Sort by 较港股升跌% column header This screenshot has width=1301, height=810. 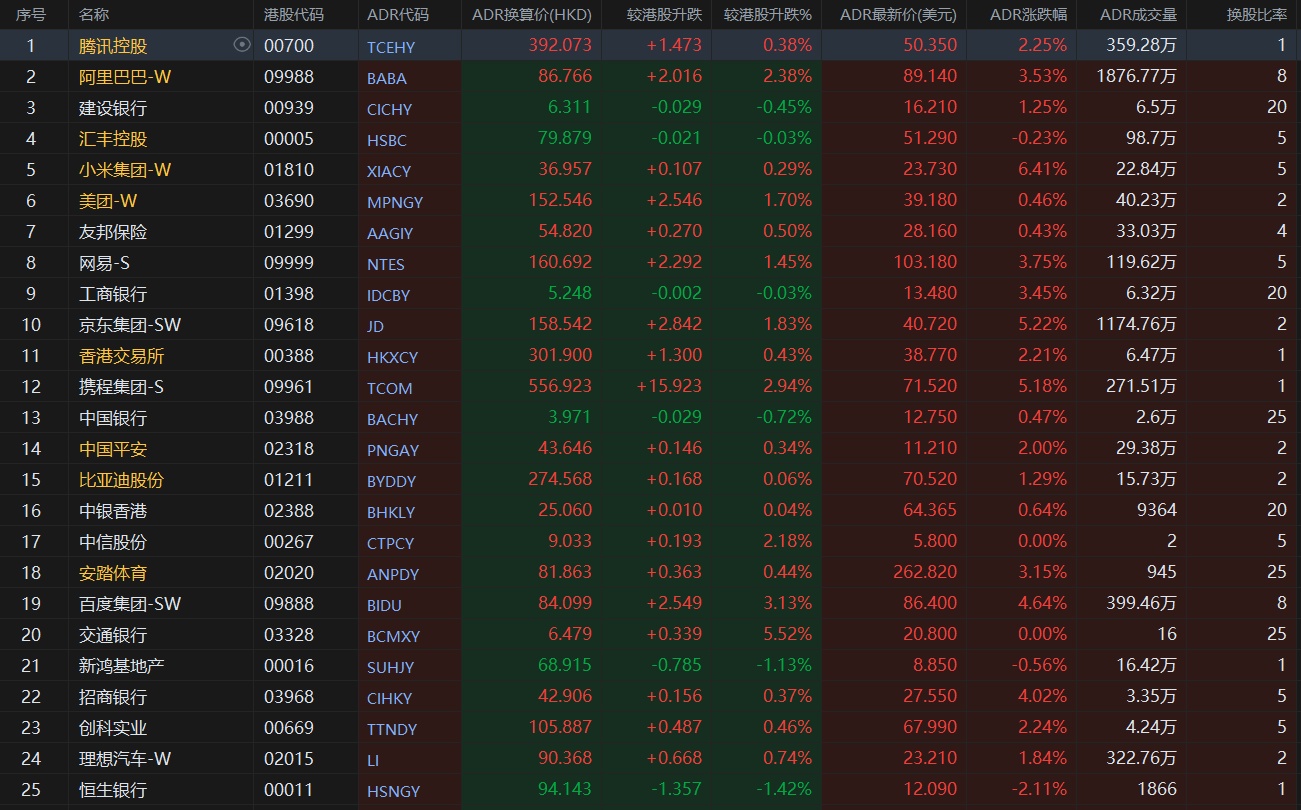pyautogui.click(x=767, y=15)
